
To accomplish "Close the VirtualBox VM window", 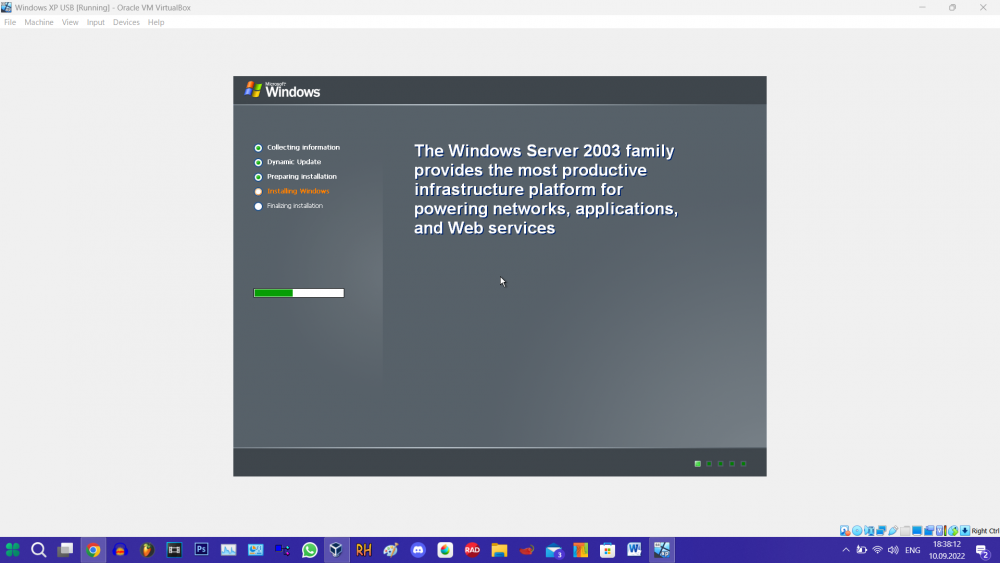I will [x=983, y=8].
